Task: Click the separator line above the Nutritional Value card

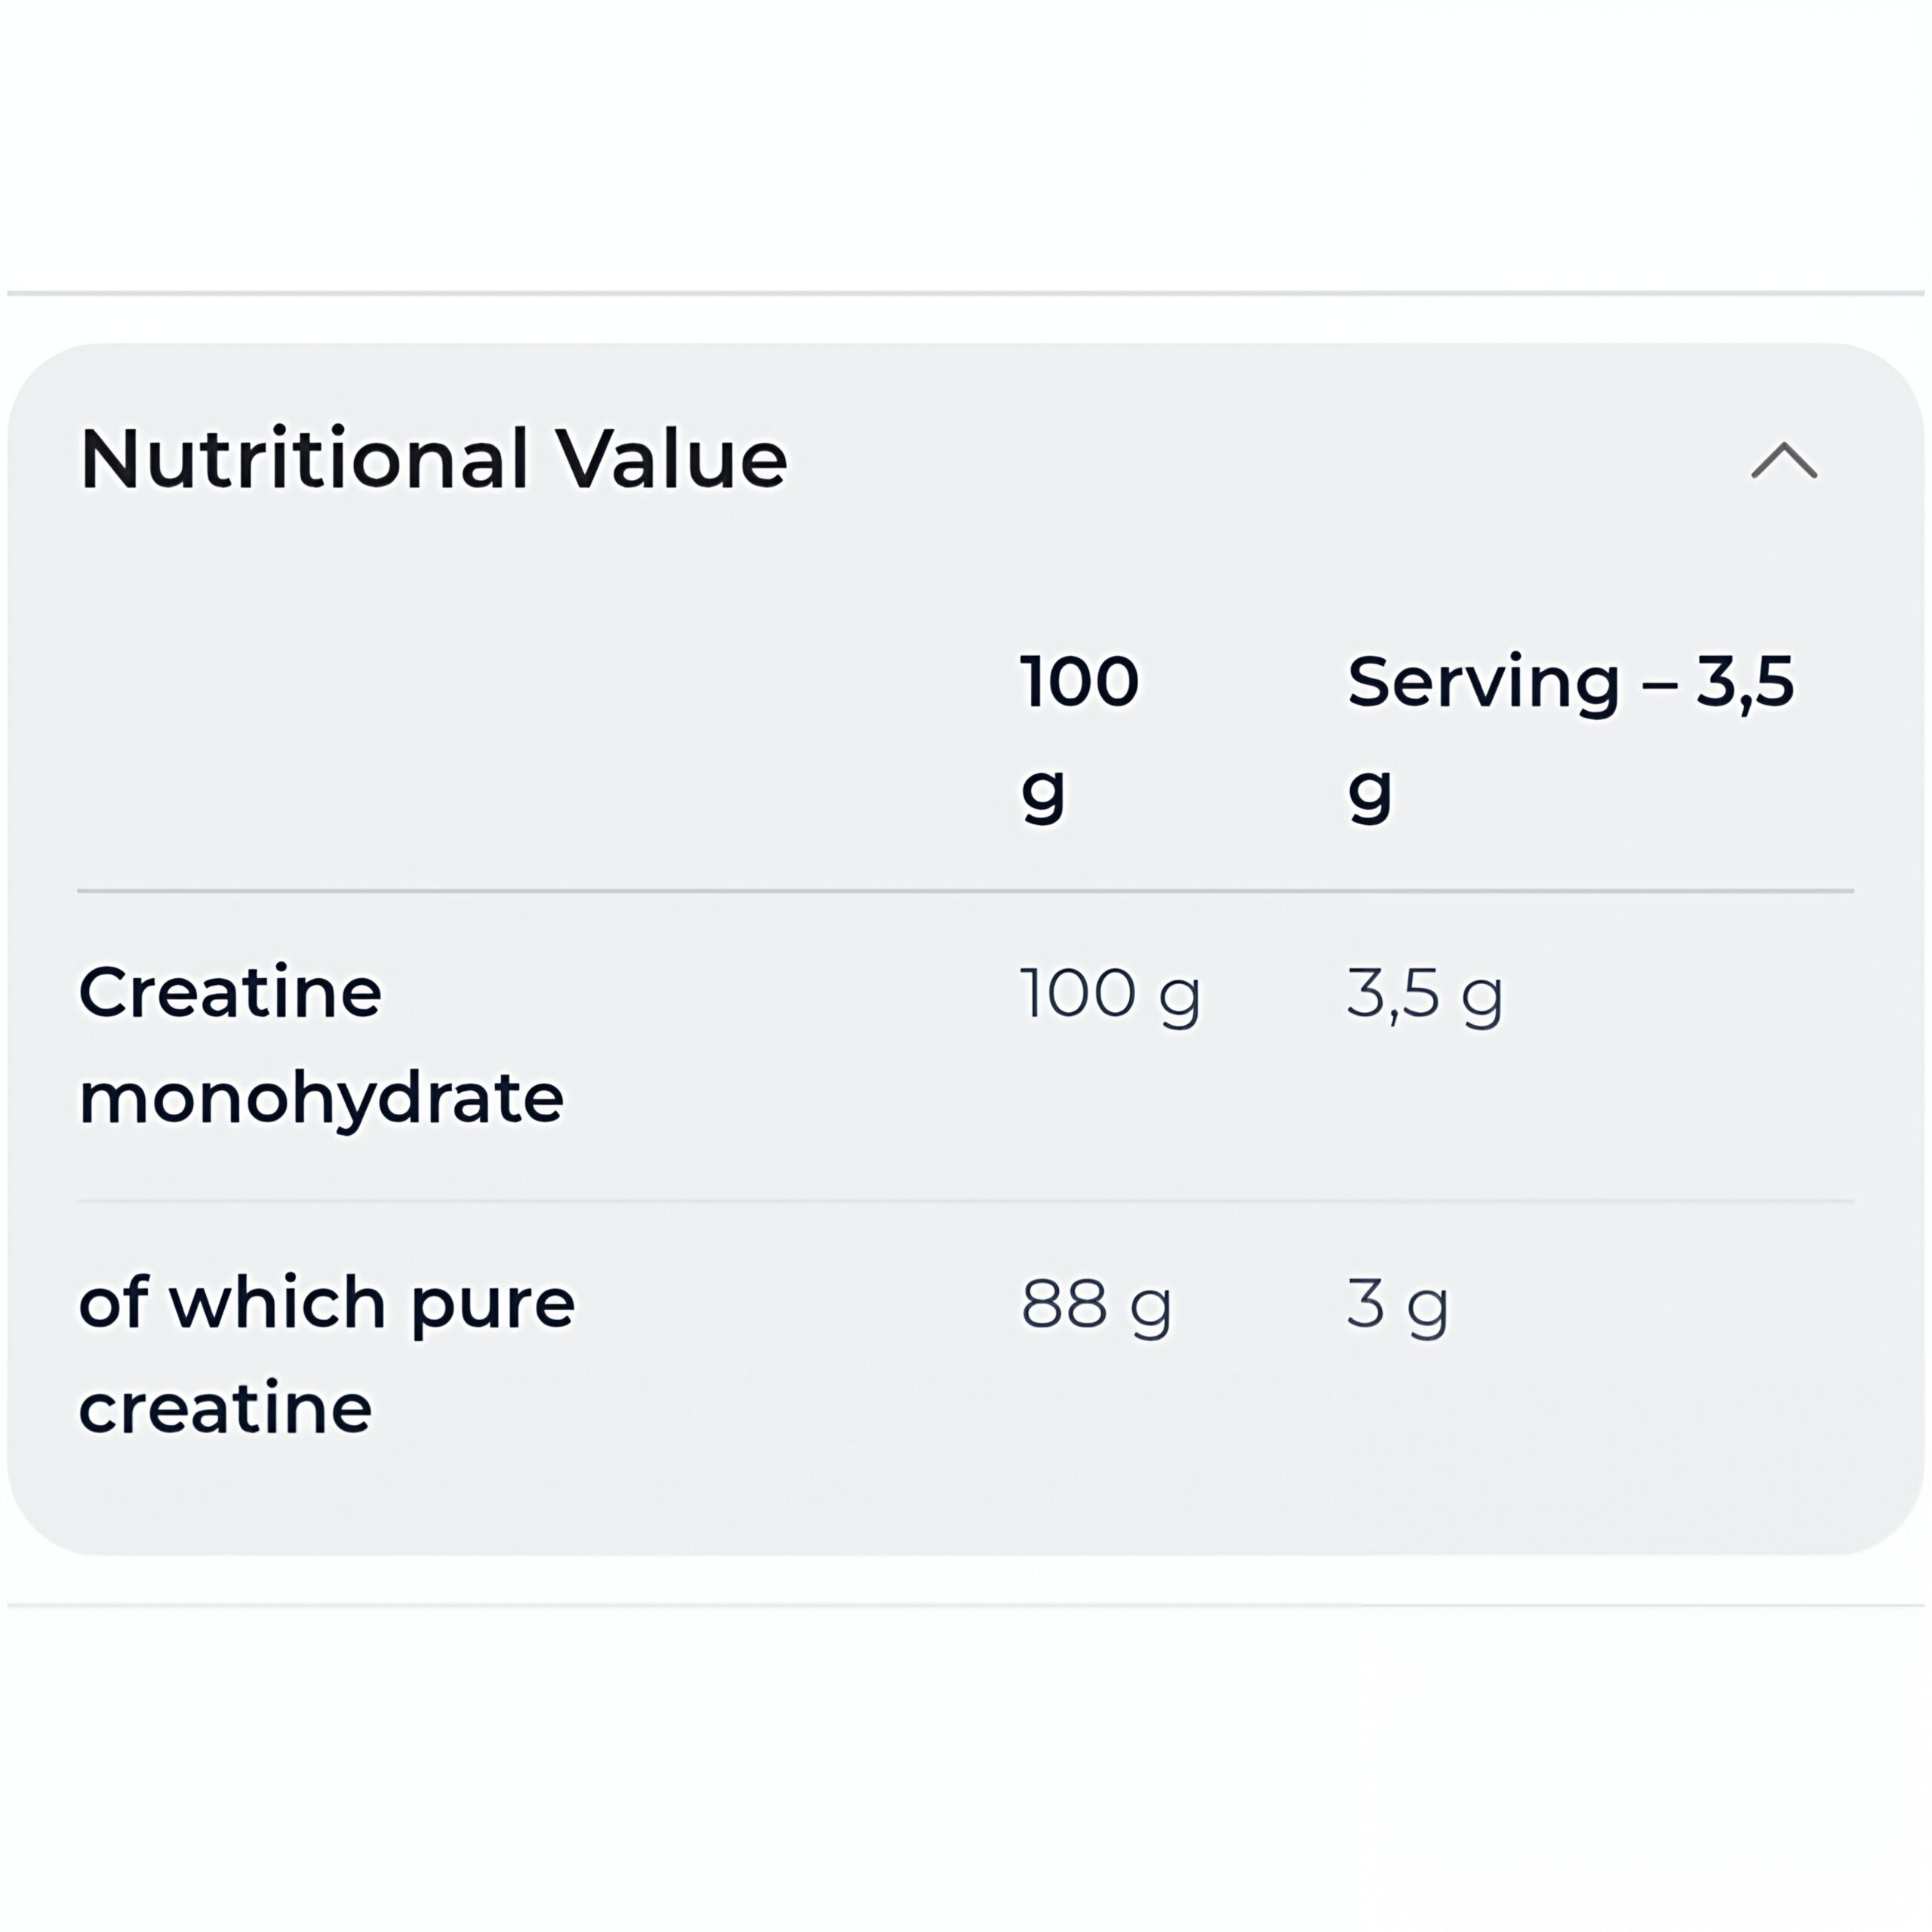Action: point(965,293)
